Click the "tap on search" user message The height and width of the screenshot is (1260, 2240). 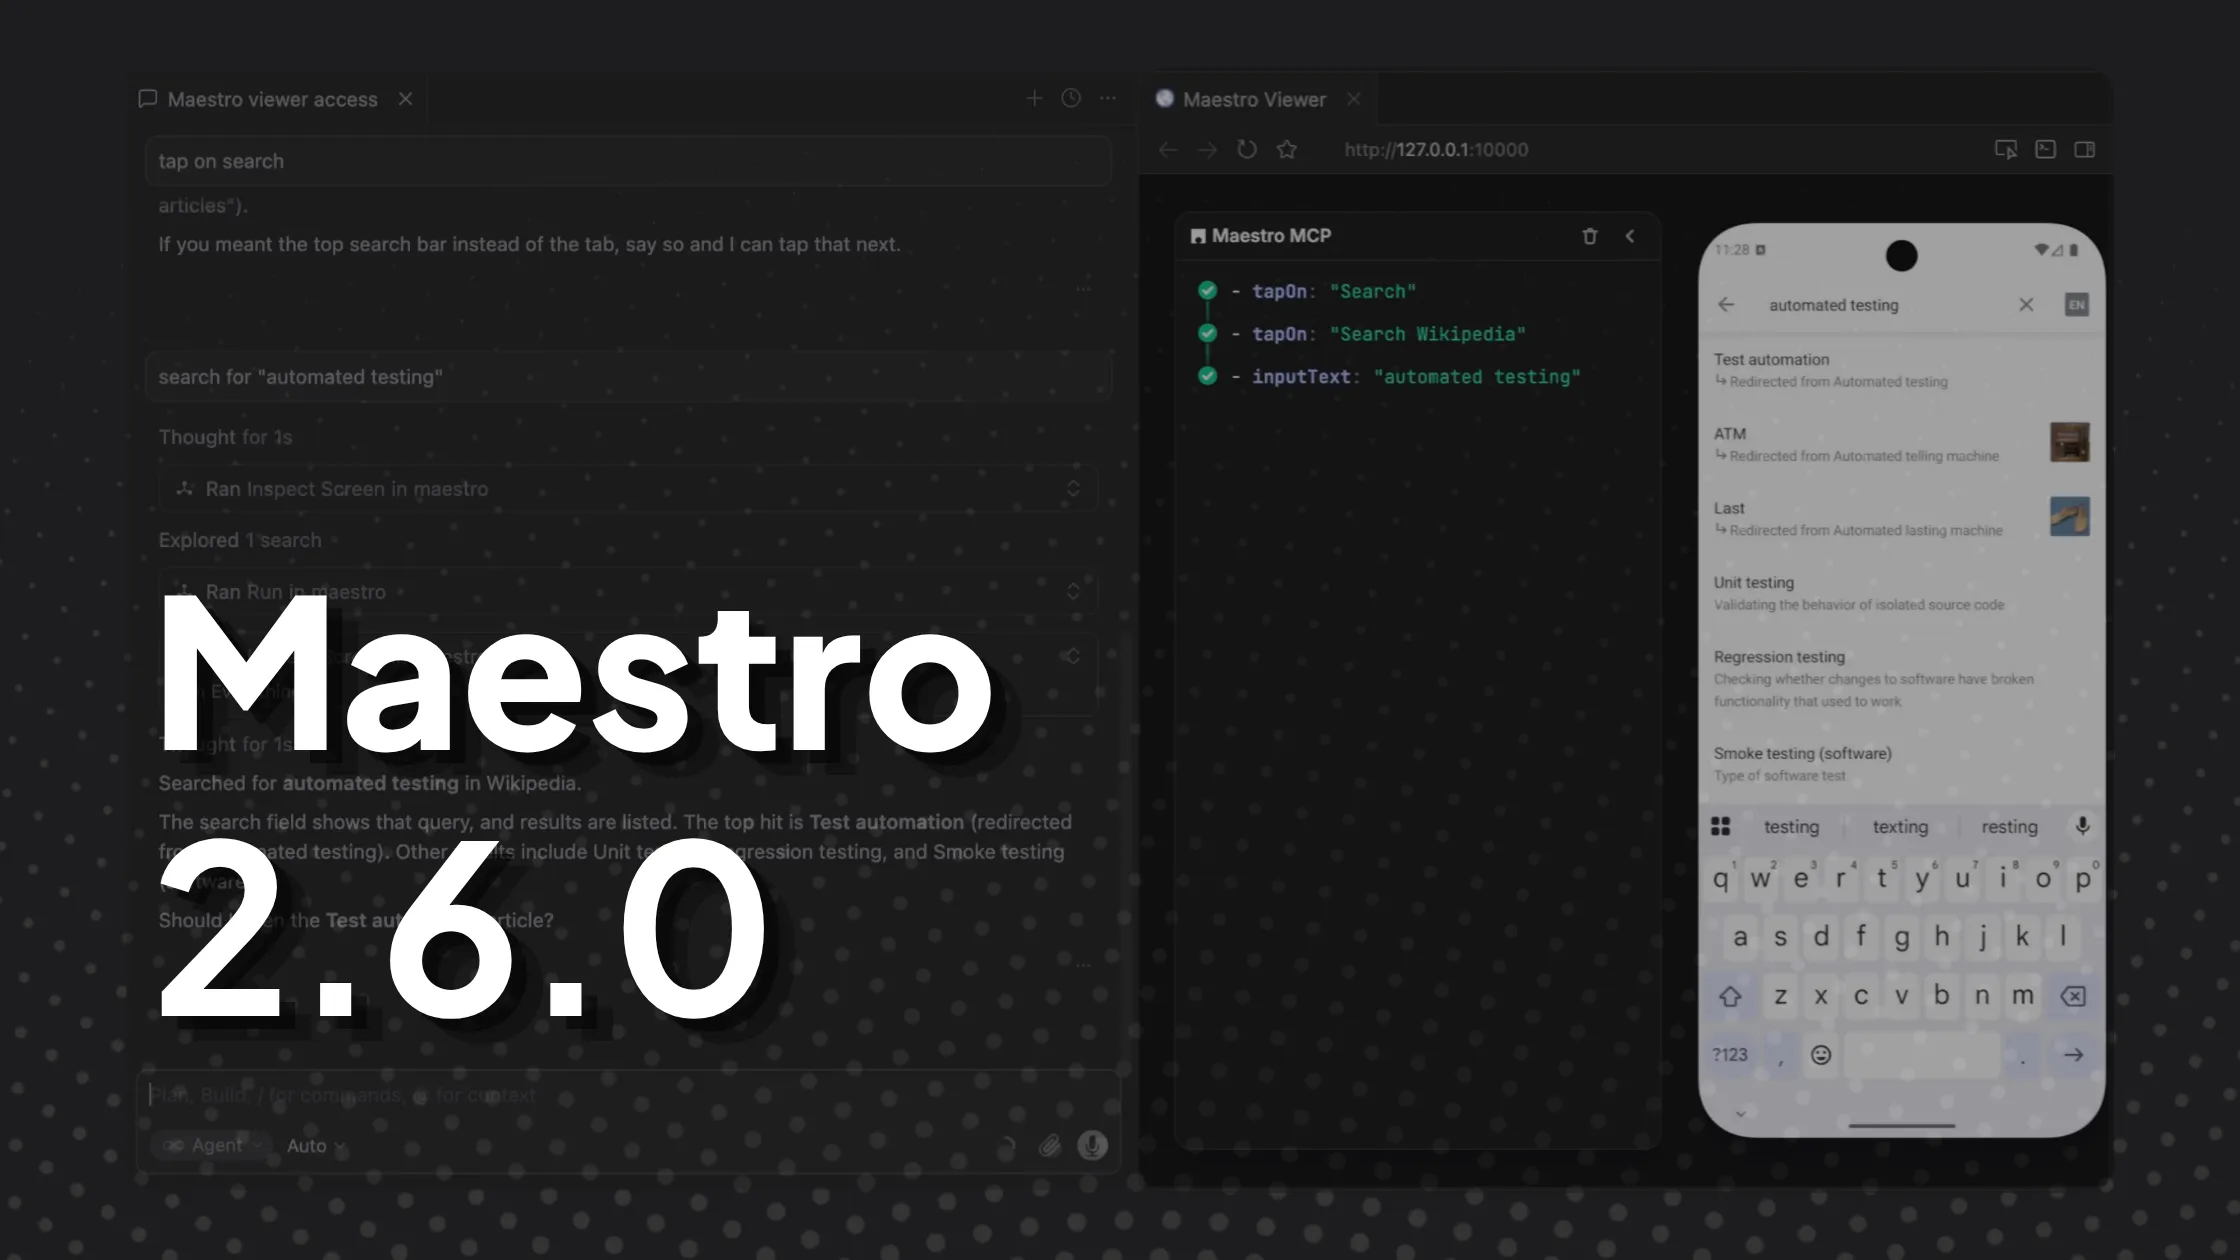pos(628,161)
